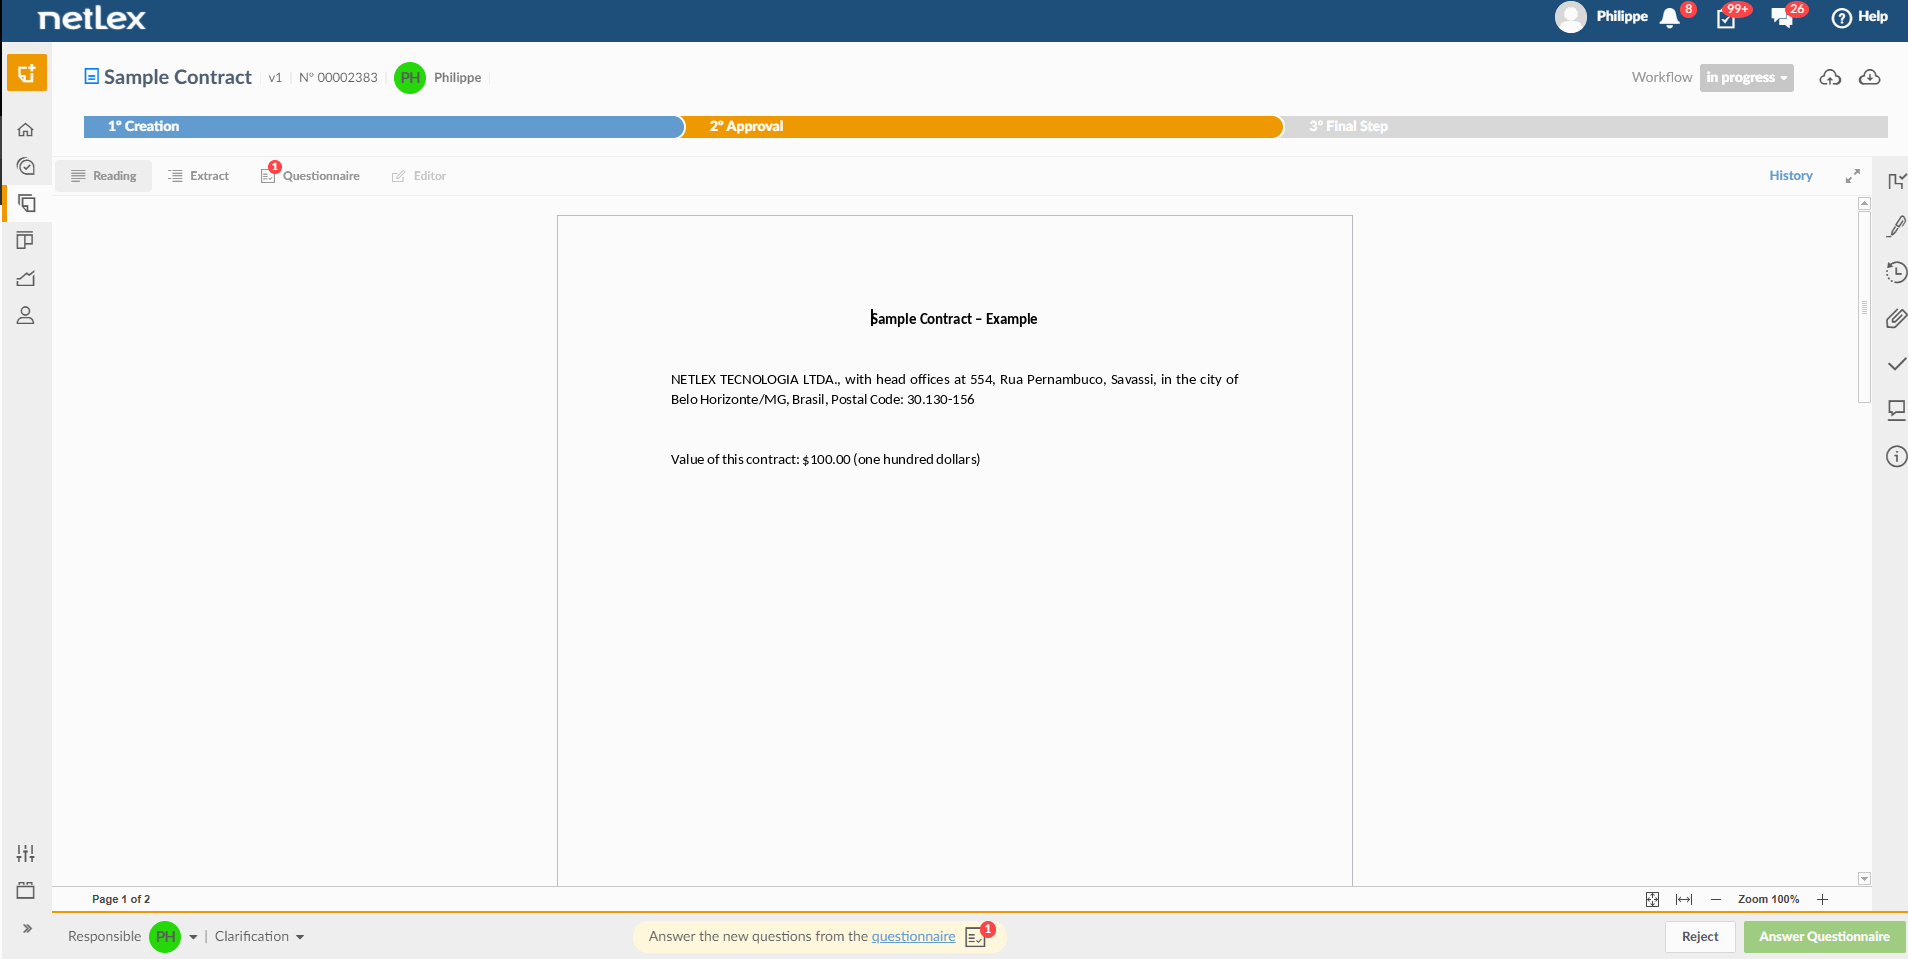Open the information icon in right panel
The height and width of the screenshot is (959, 1908).
point(1896,457)
